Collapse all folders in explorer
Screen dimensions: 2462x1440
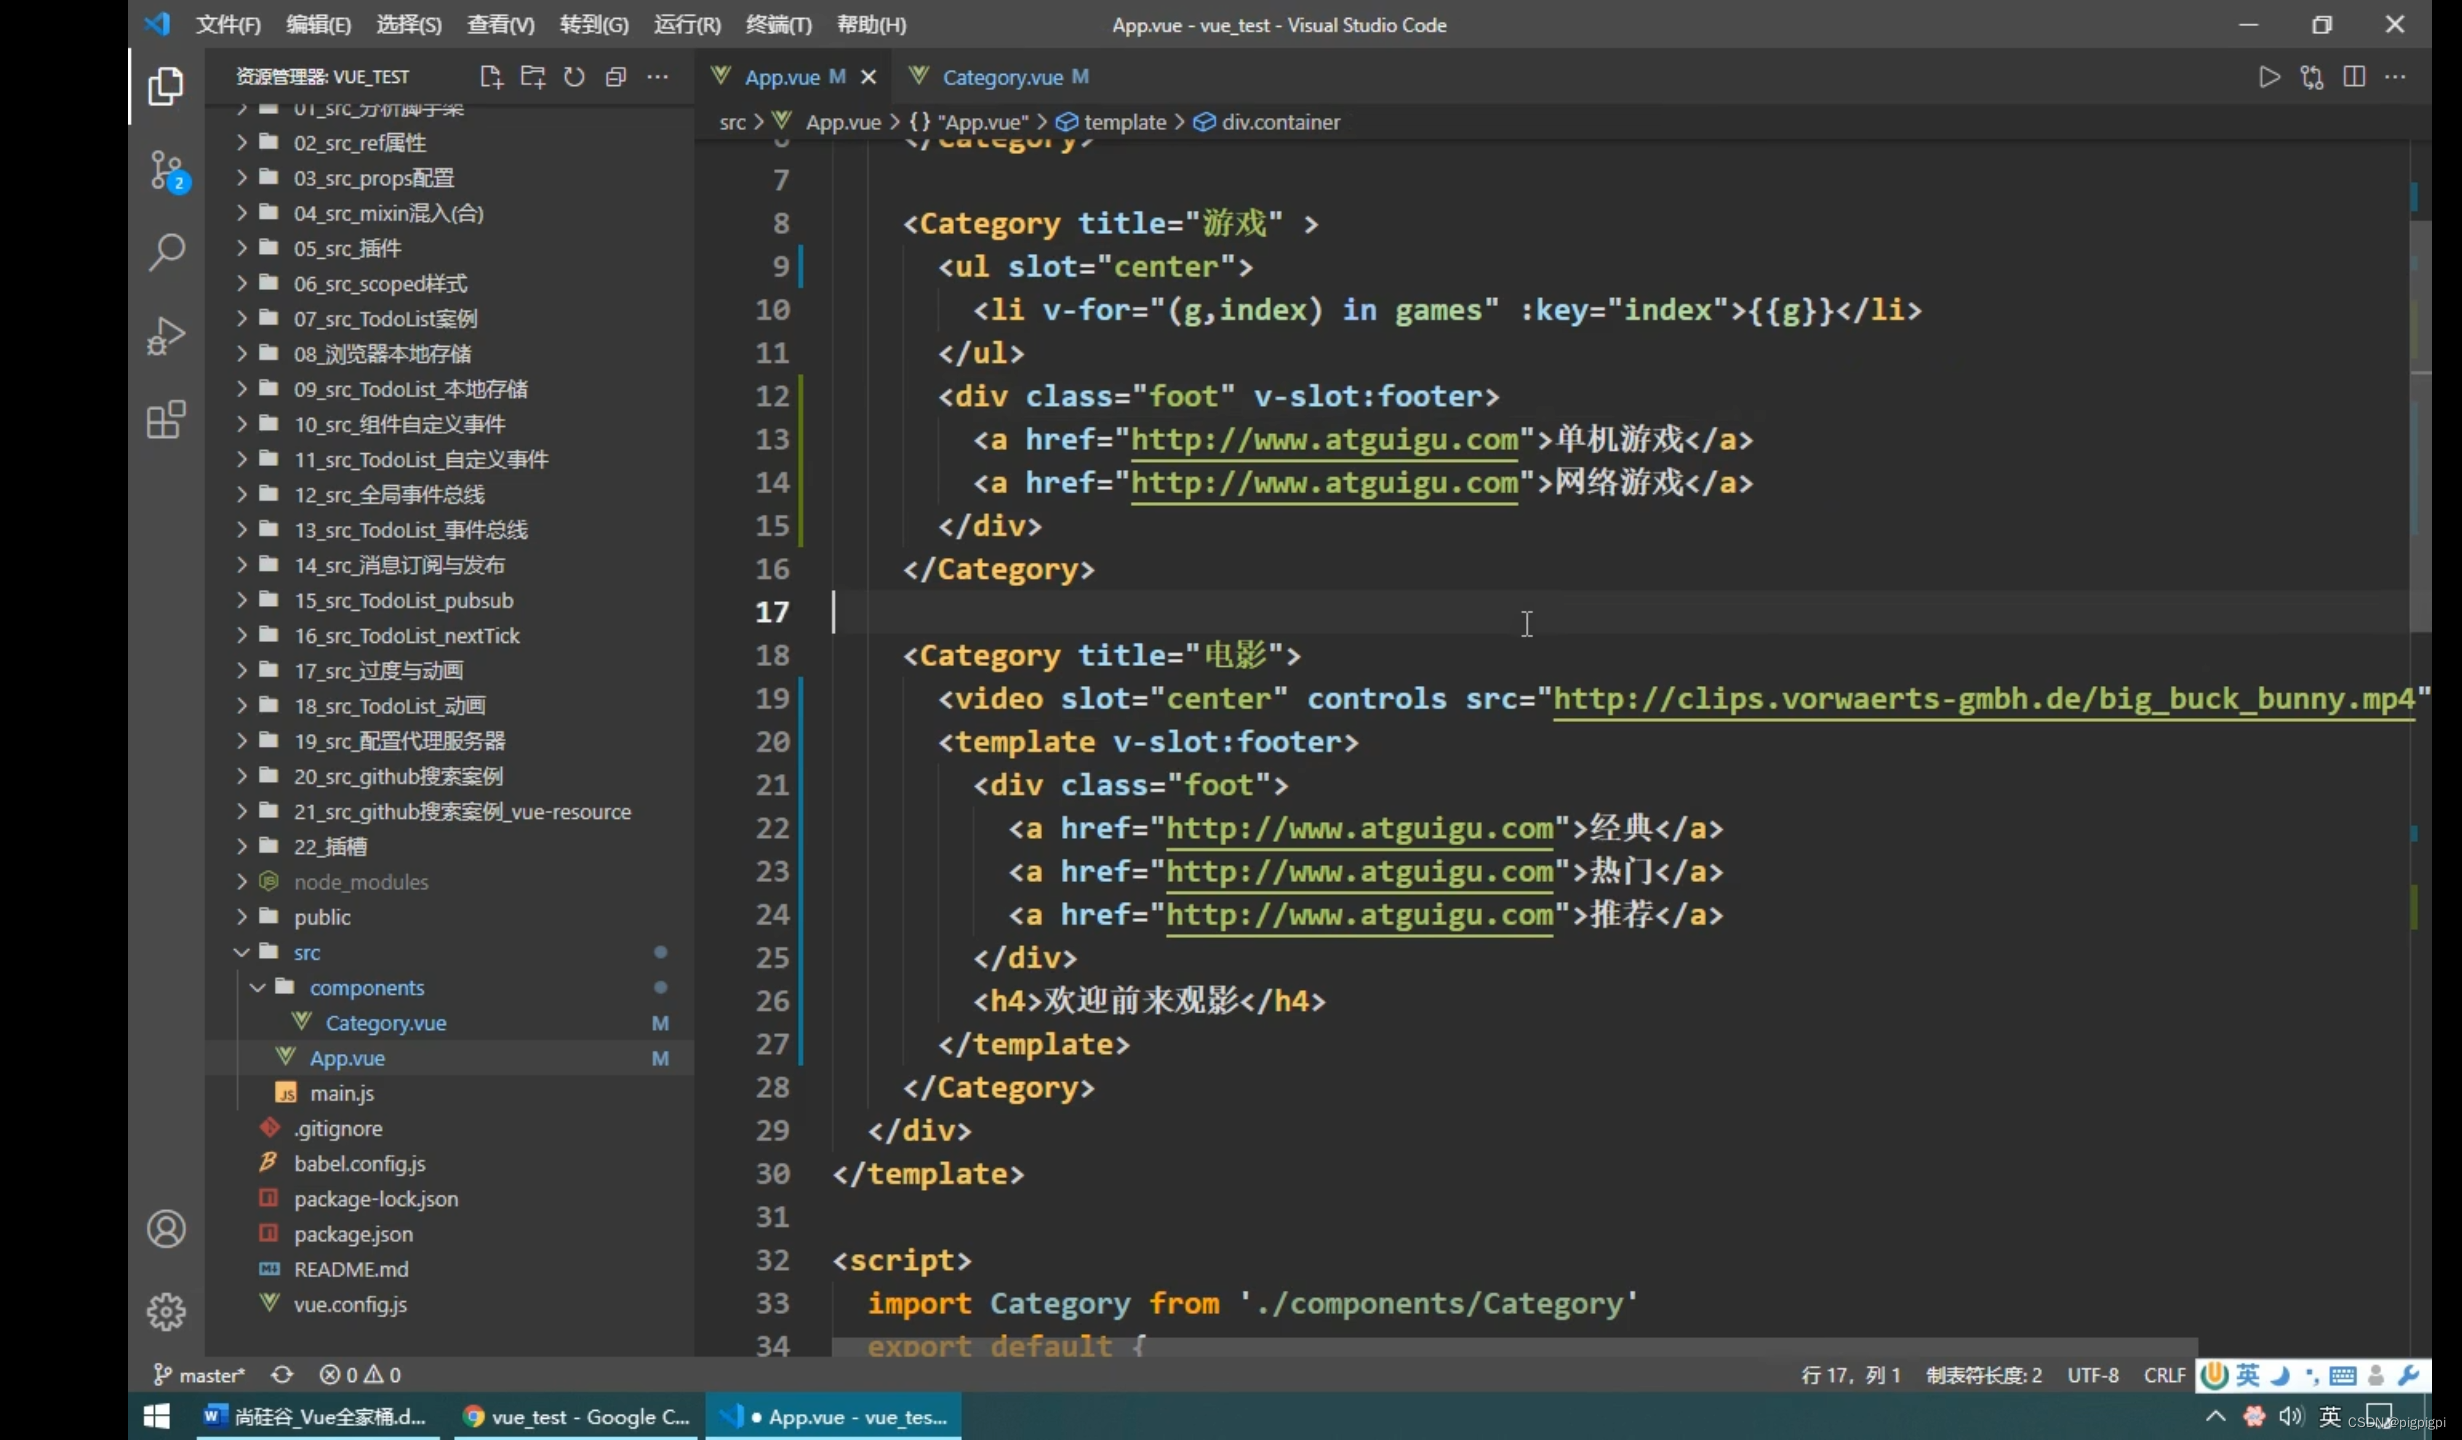point(616,77)
